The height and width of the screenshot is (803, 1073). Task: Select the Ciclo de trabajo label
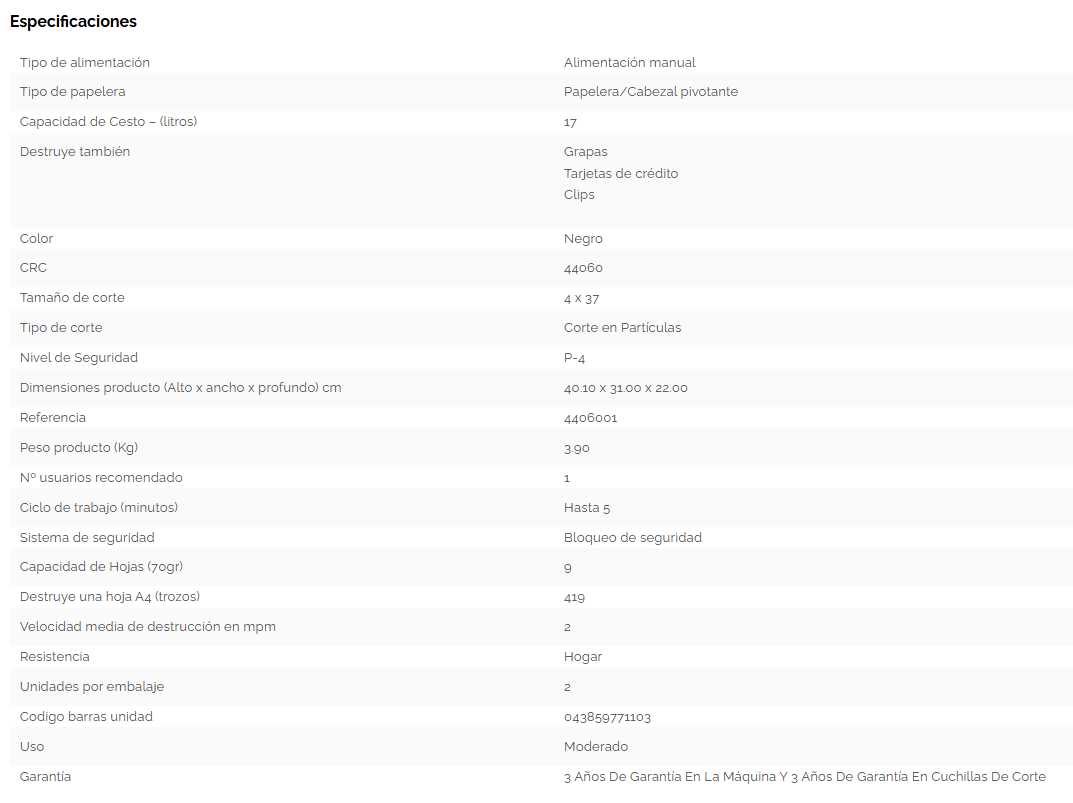(98, 508)
